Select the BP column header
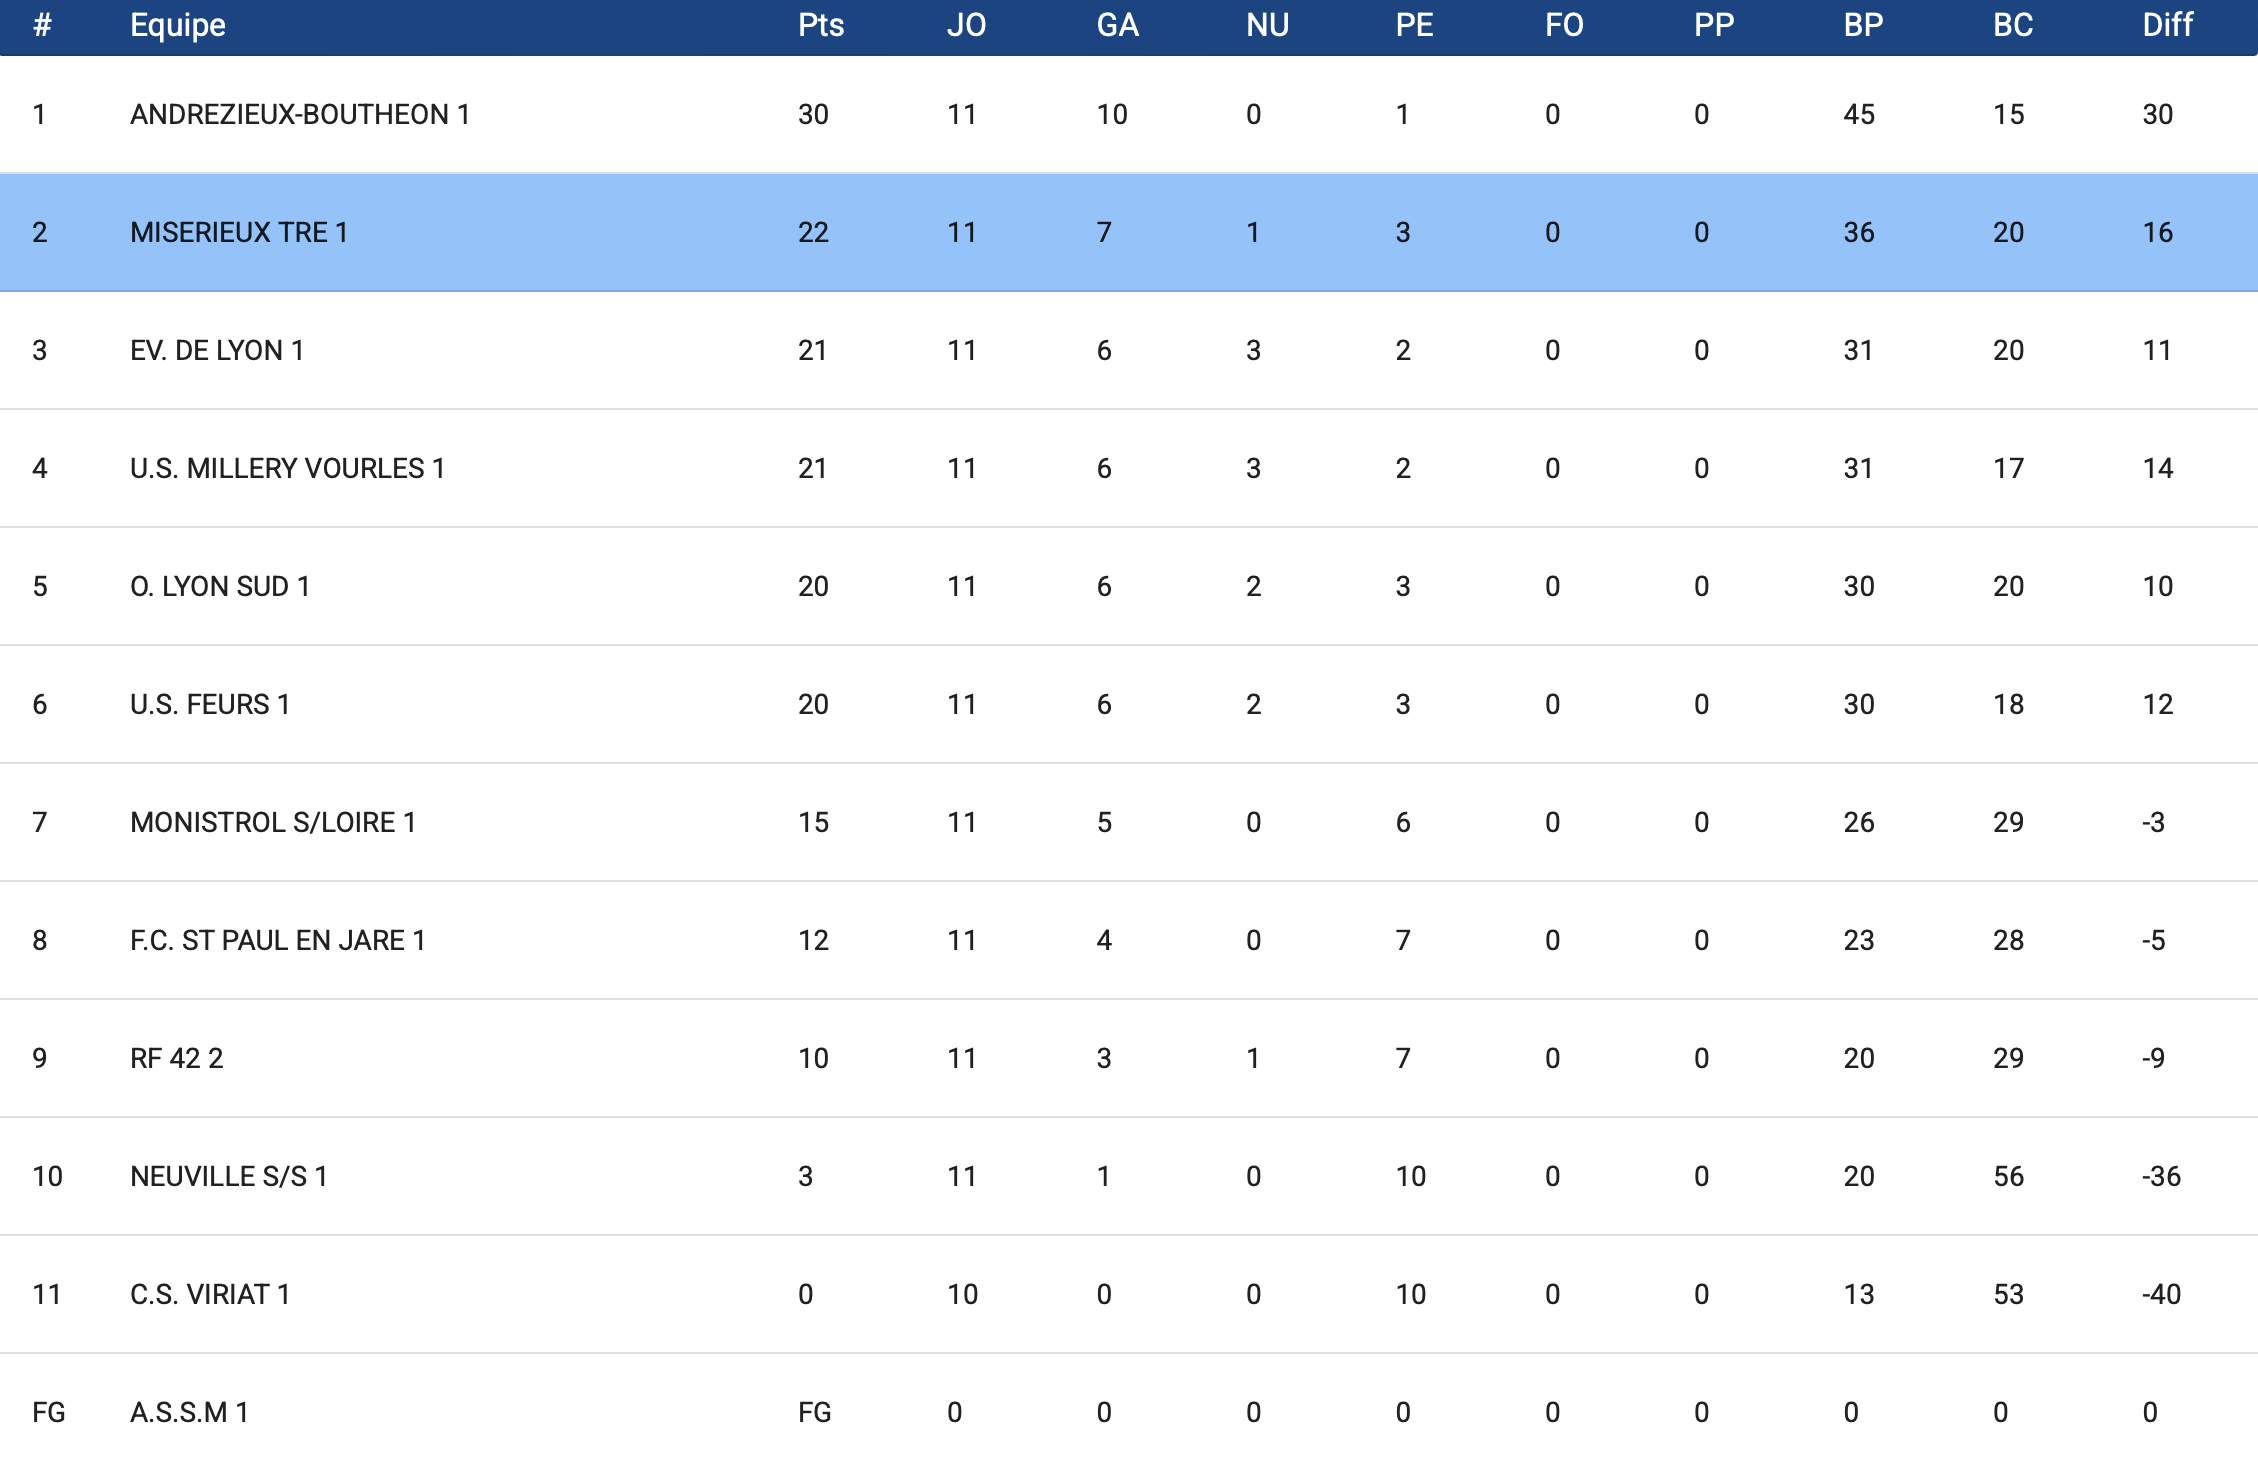Image resolution: width=2258 pixels, height=1470 pixels. pyautogui.click(x=1863, y=25)
